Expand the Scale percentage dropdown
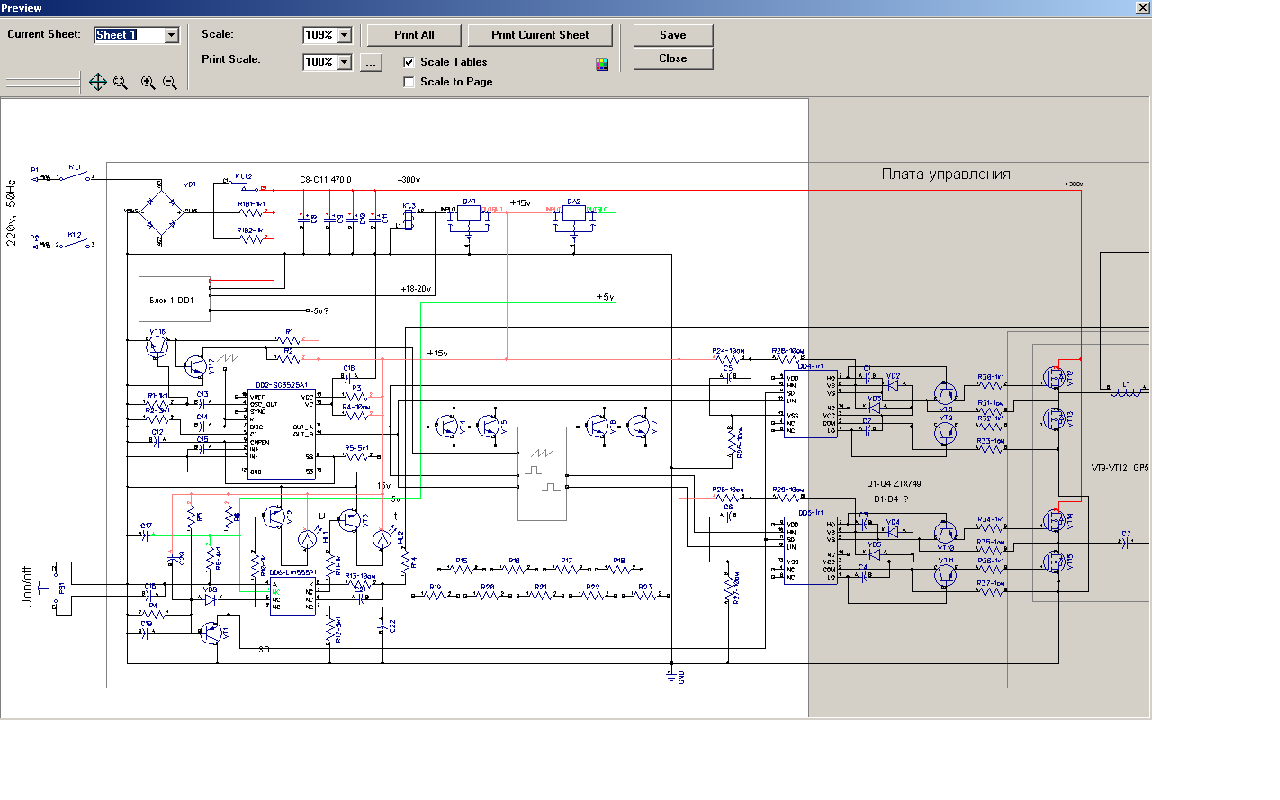The image size is (1280, 800). [x=345, y=35]
